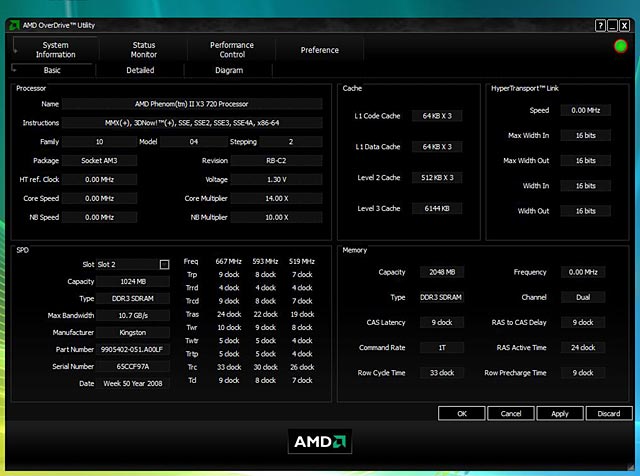The image size is (640, 476).
Task: Click the Date value Week 50 Year 2008
Action: 133,384
